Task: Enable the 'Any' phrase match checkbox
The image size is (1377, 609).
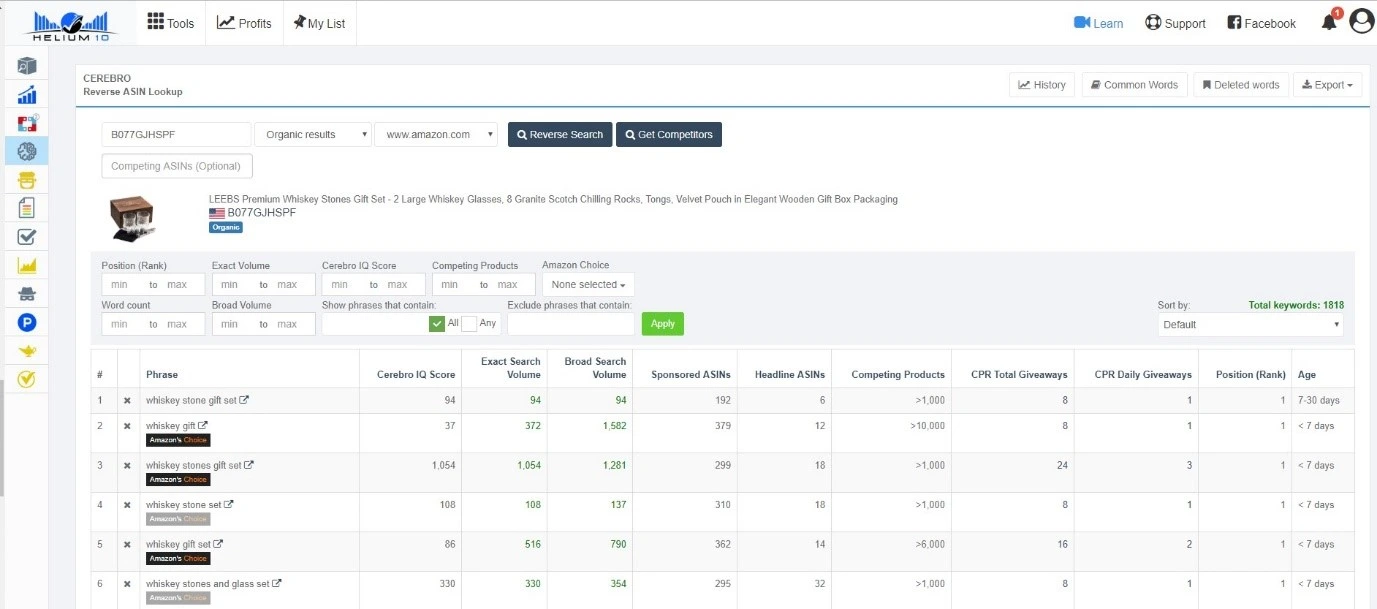Action: tap(469, 323)
